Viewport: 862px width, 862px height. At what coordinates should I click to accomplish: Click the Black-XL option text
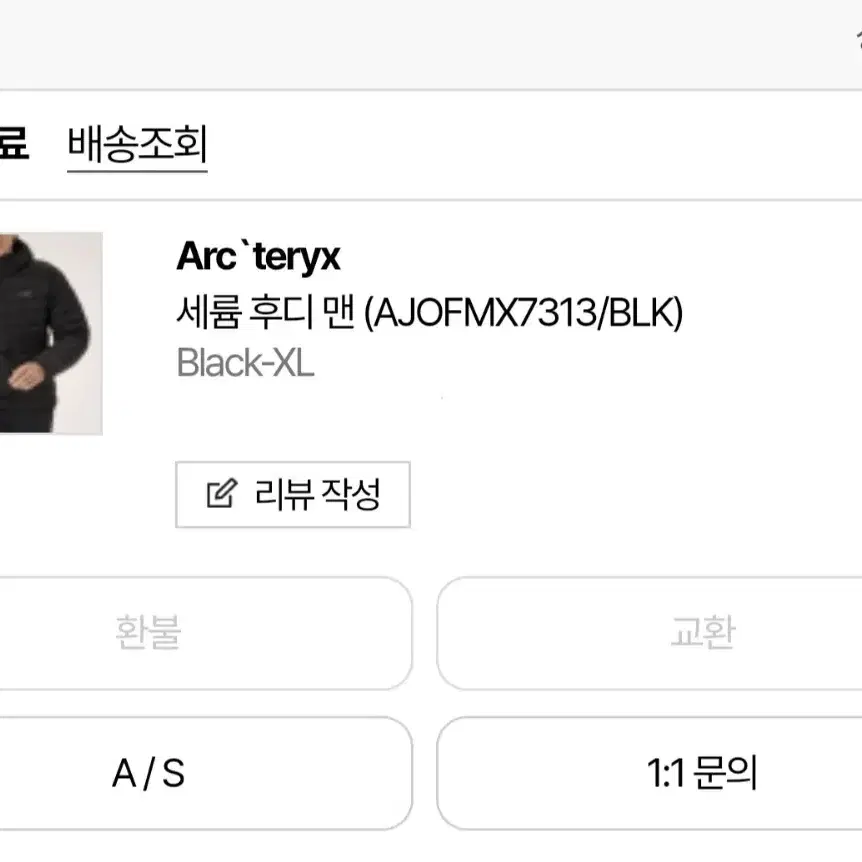coord(245,363)
